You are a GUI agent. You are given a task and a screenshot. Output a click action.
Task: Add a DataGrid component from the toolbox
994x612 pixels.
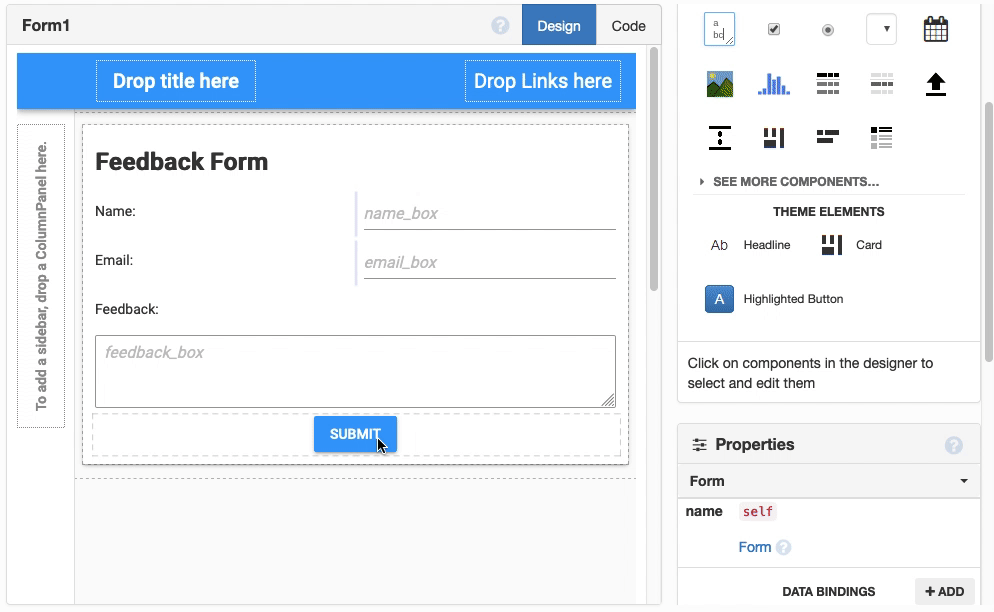827,83
